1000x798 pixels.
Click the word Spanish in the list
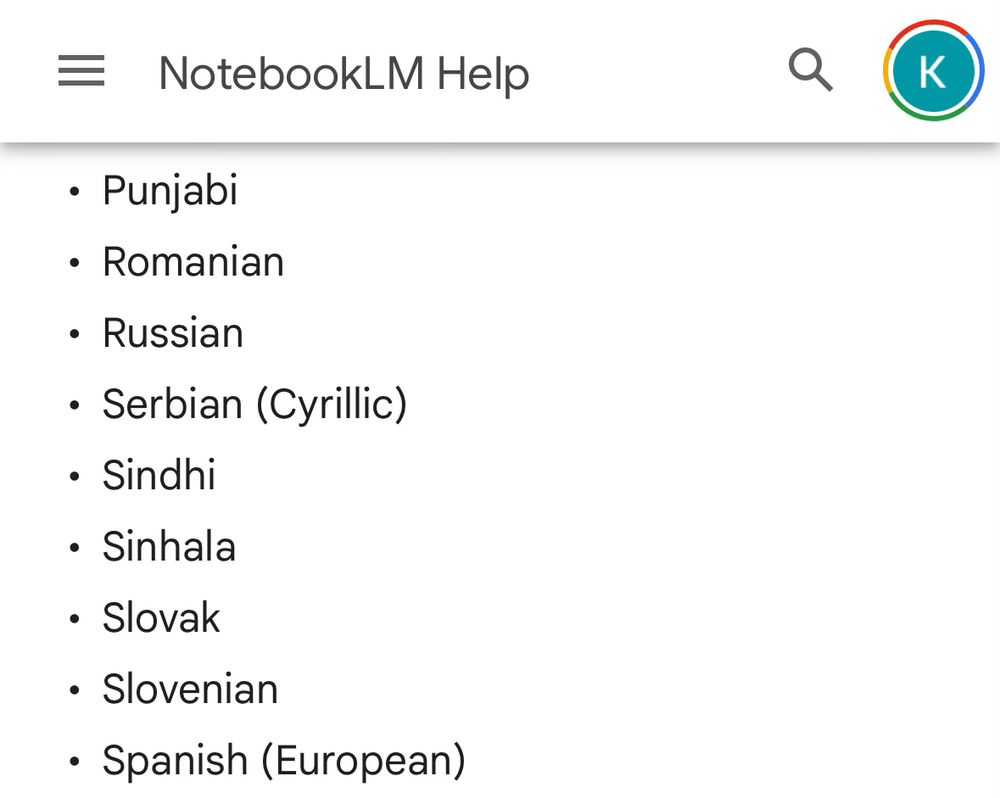coord(175,760)
